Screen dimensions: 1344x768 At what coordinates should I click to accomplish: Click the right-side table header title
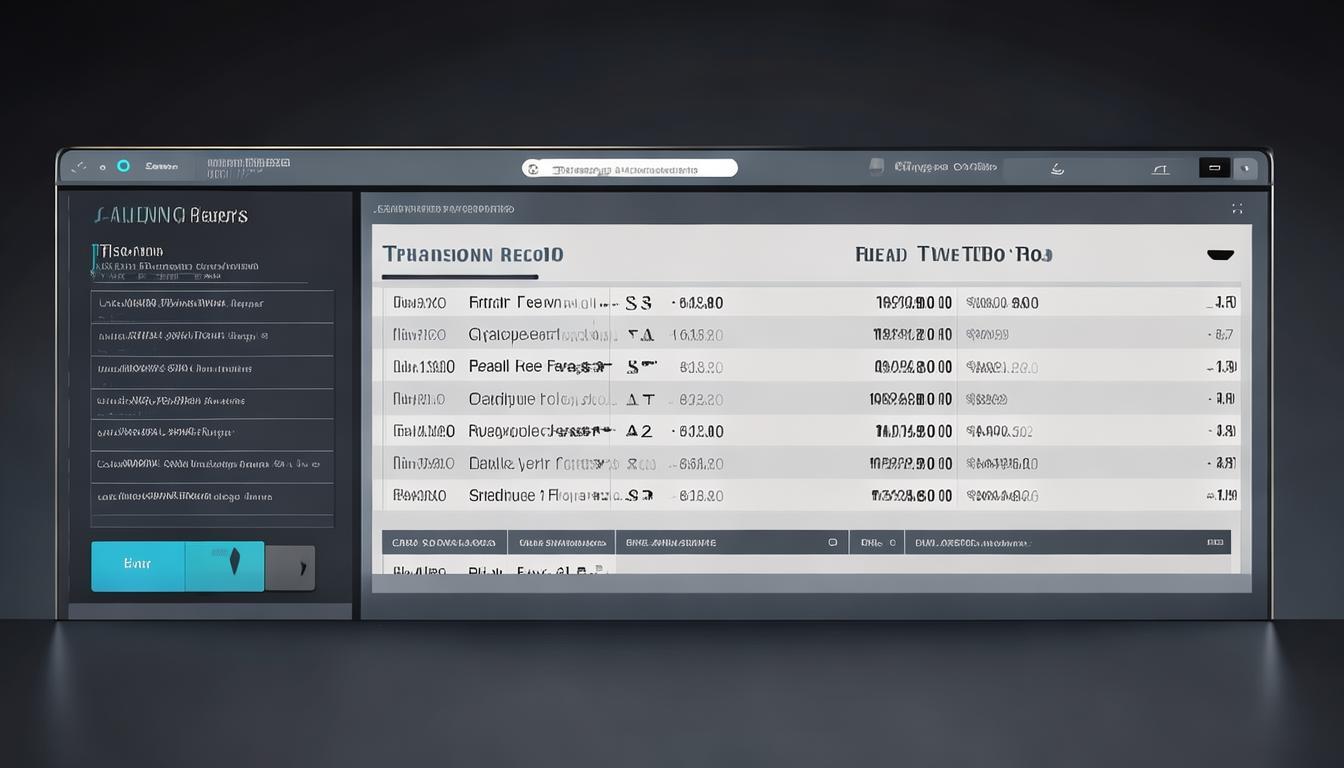(x=953, y=255)
